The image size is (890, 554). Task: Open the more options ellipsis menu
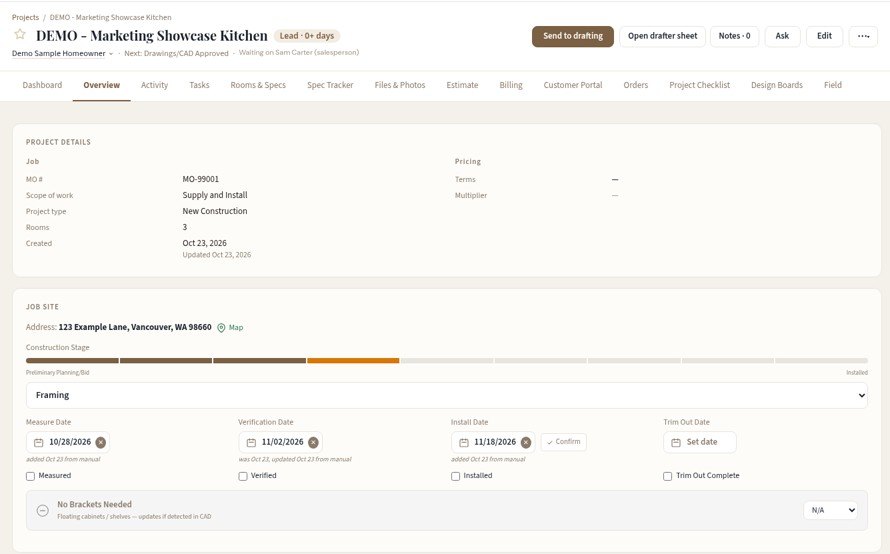tap(863, 36)
